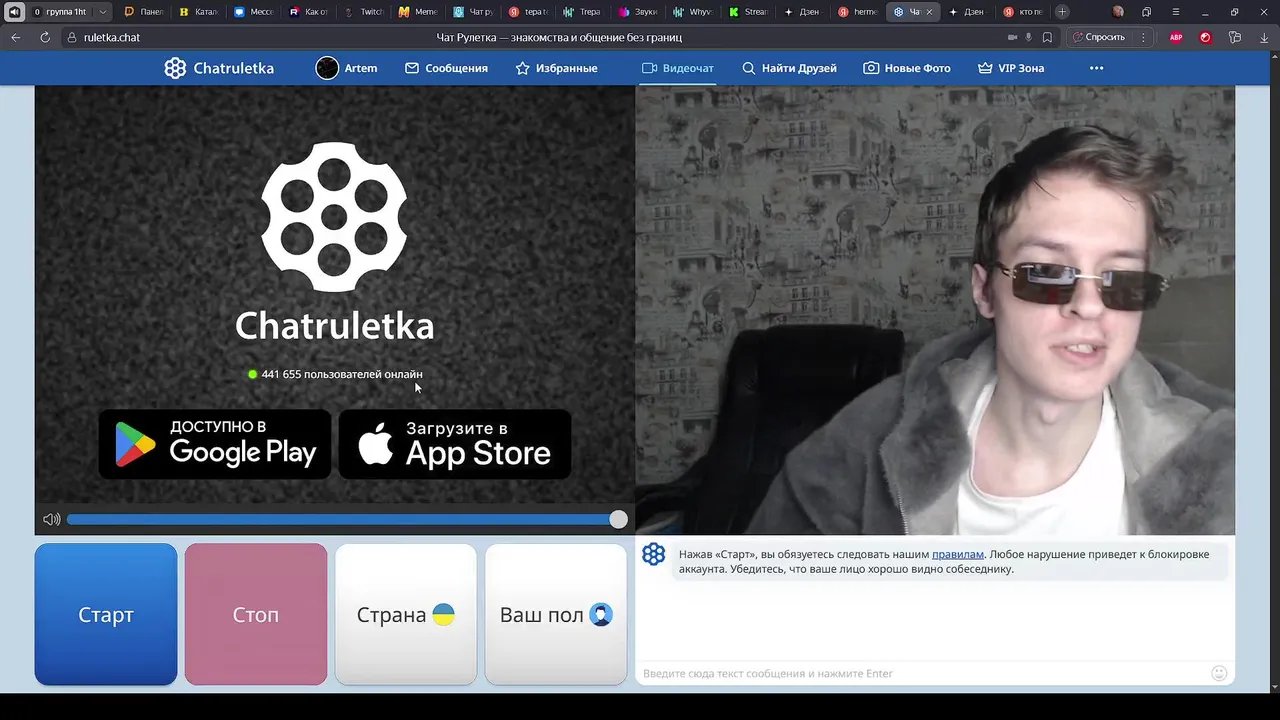Screen dimensions: 1280x720
Task: Open the Artem profile avatar
Action: tap(327, 68)
